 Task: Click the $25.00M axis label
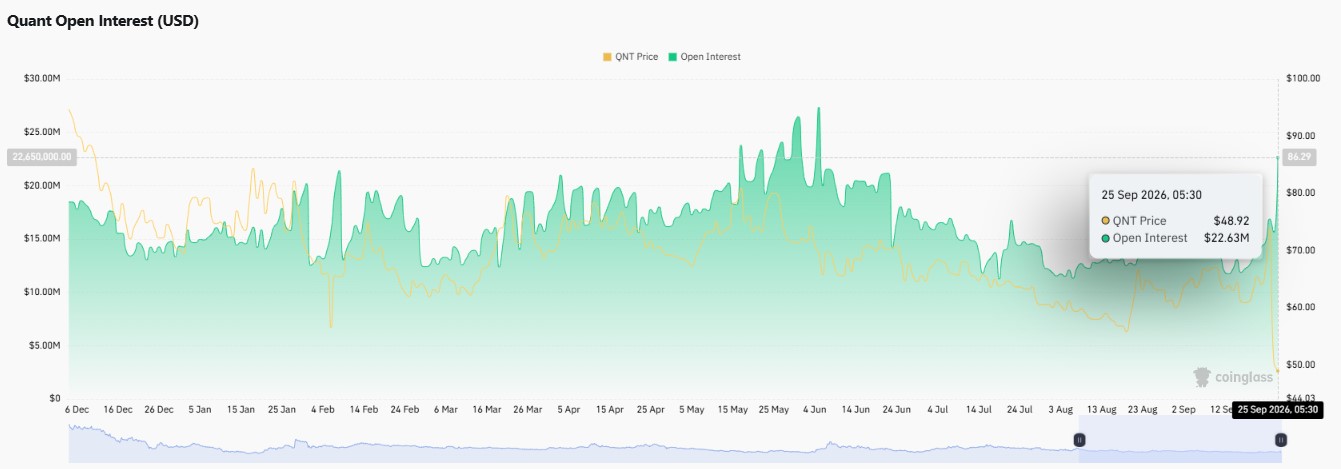point(42,132)
